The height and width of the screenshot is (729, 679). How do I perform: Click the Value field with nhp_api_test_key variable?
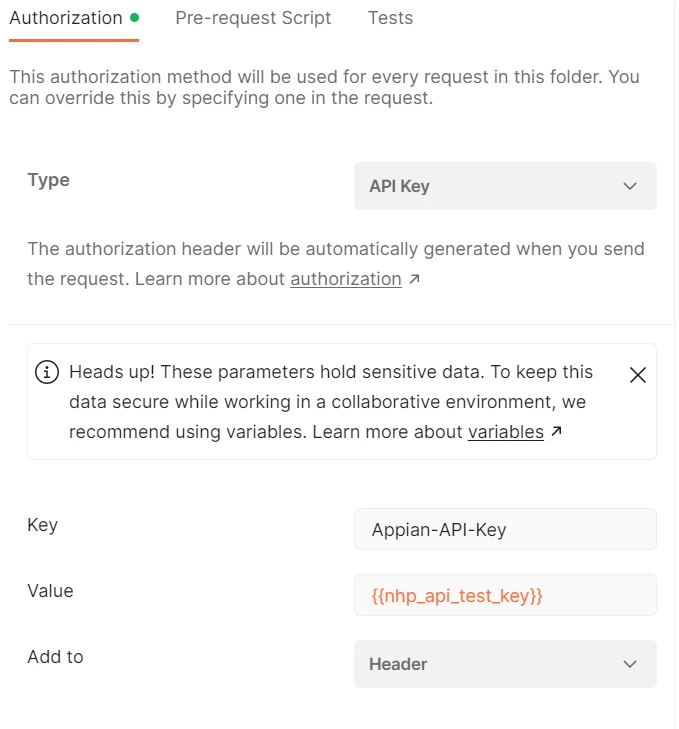coord(505,595)
